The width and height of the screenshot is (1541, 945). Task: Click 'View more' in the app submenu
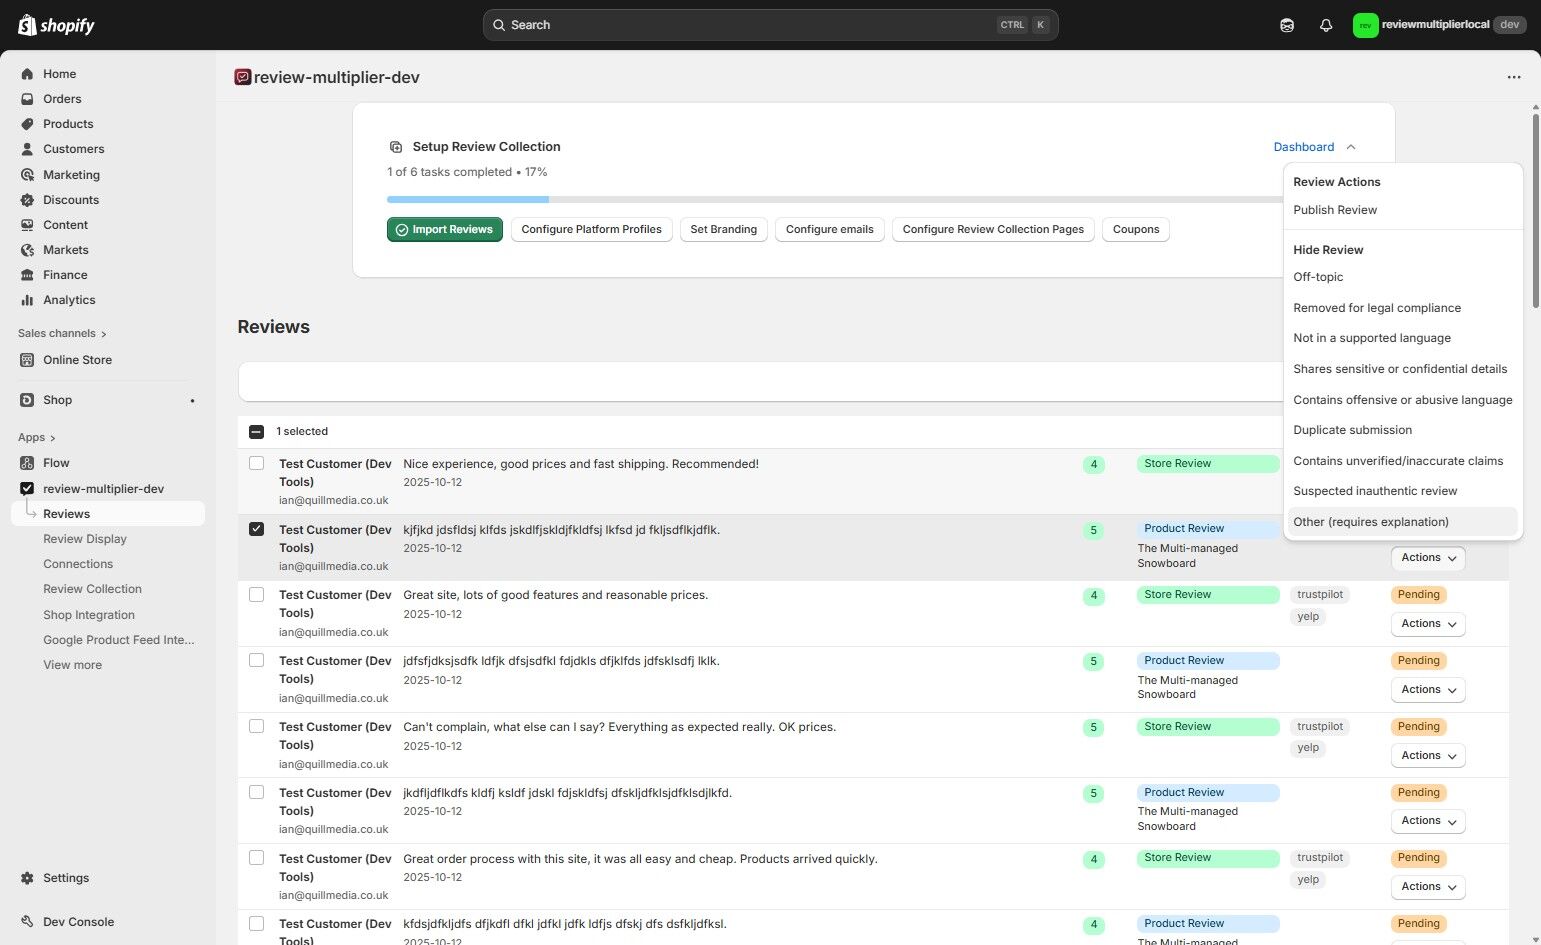point(72,665)
